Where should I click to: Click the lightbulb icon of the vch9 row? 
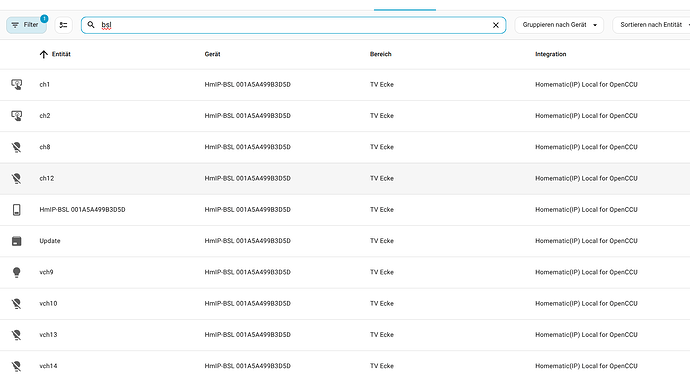tap(16, 272)
